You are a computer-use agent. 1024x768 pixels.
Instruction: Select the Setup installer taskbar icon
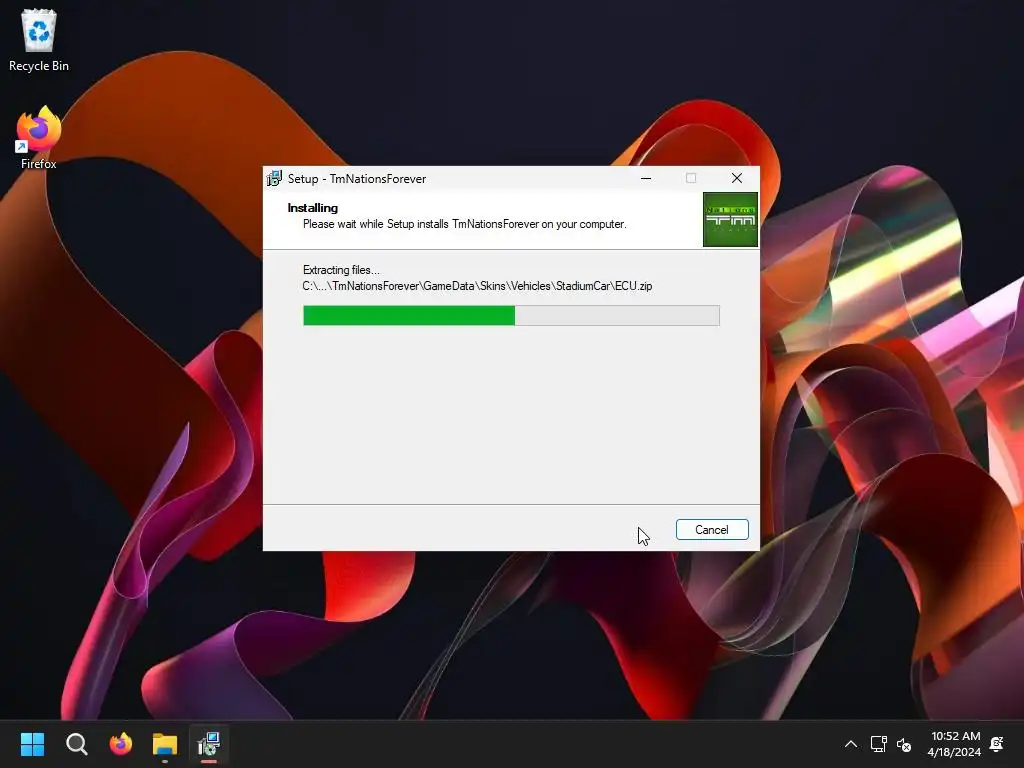point(209,744)
